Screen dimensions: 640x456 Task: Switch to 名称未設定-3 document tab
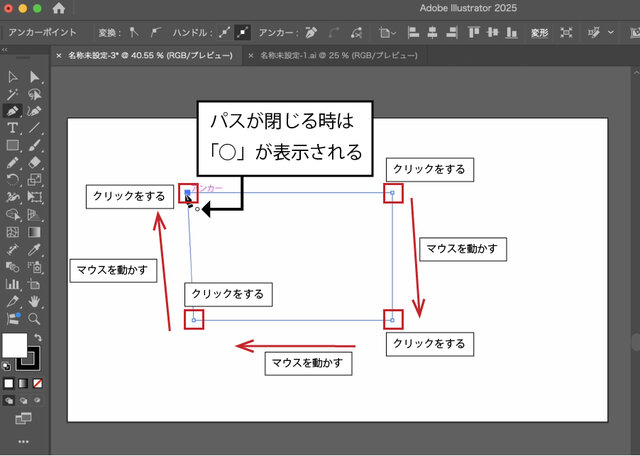150,55
